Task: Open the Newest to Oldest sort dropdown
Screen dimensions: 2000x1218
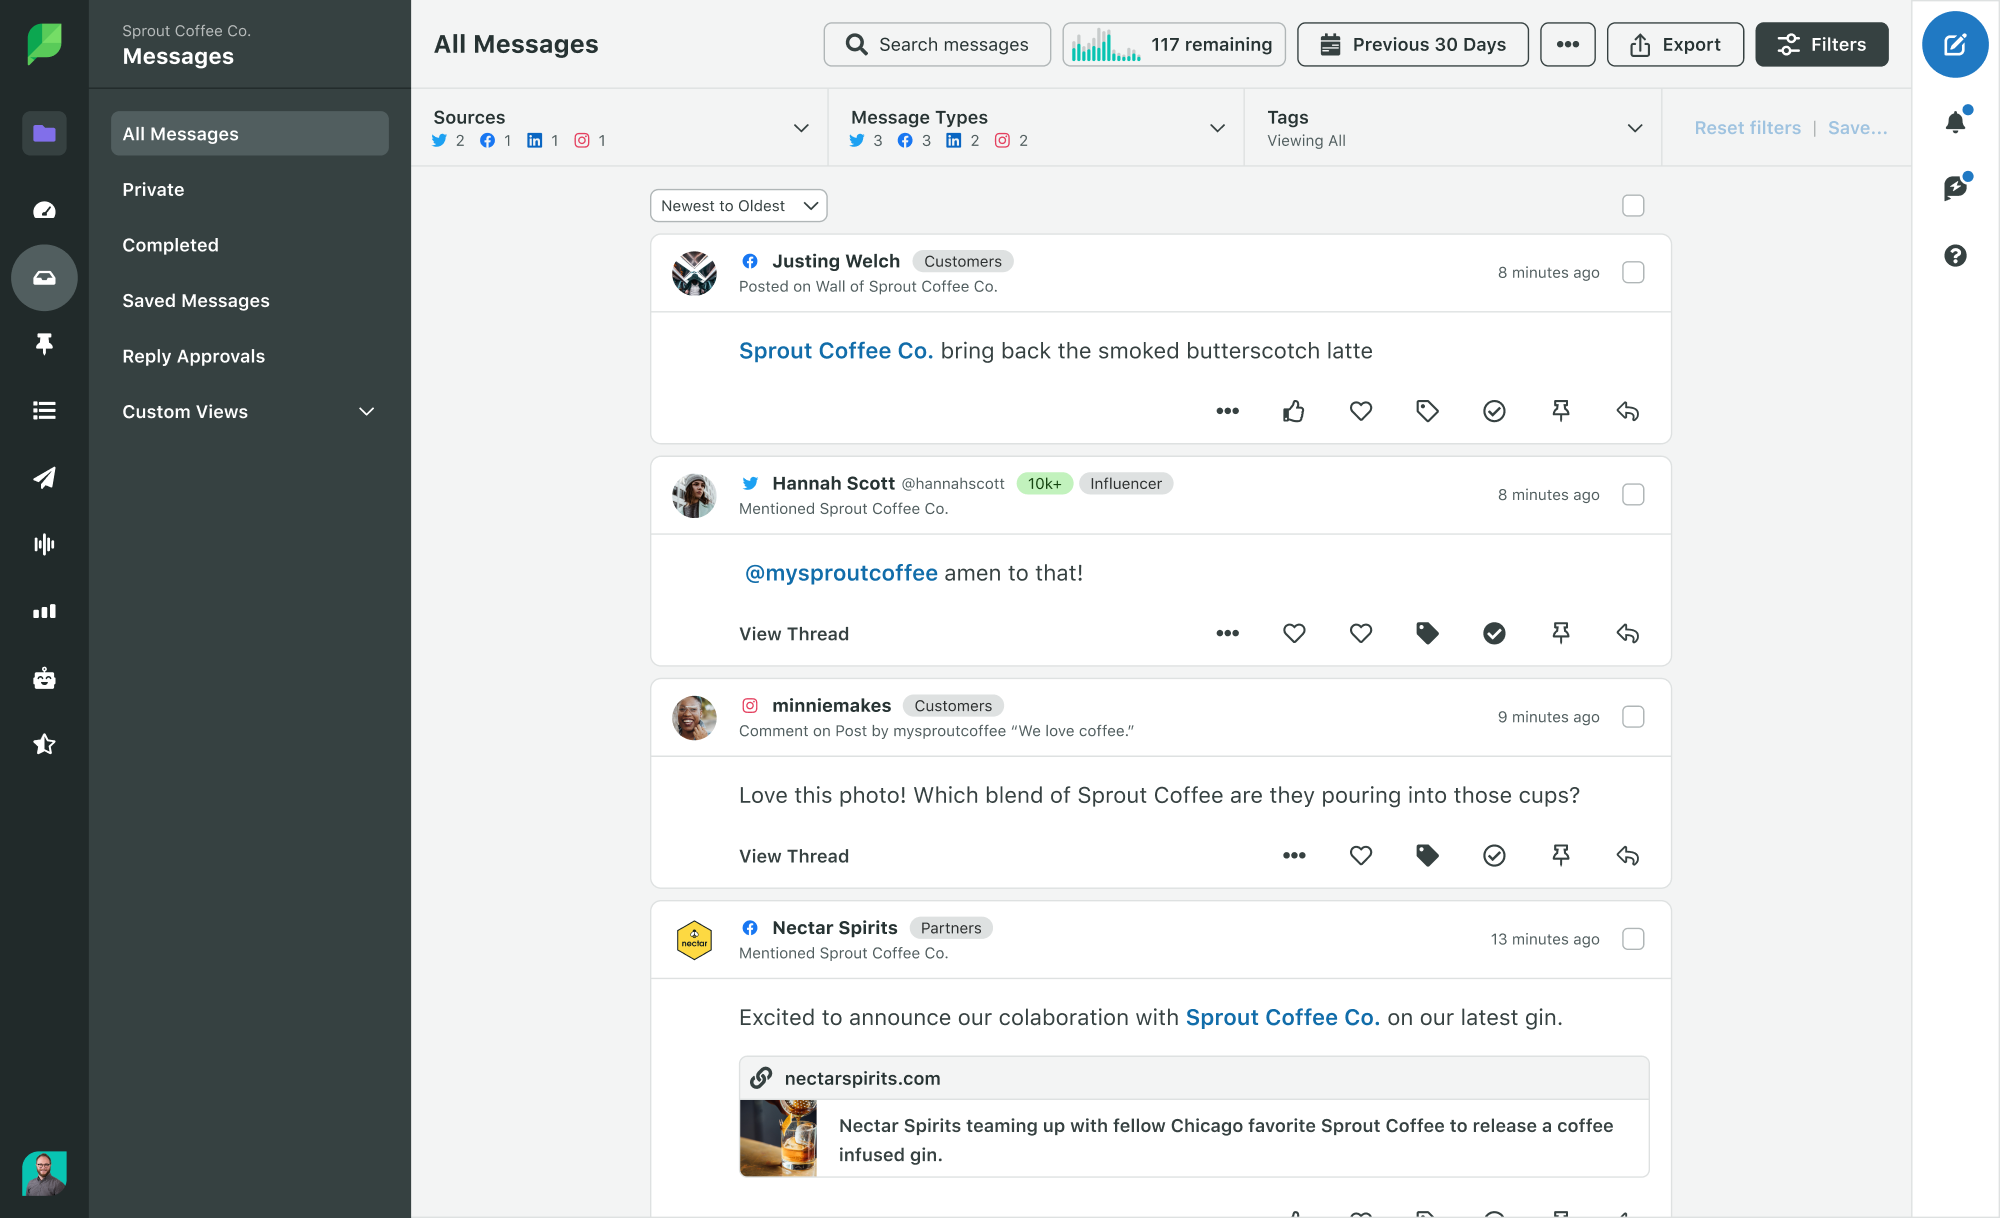Action: coord(737,204)
